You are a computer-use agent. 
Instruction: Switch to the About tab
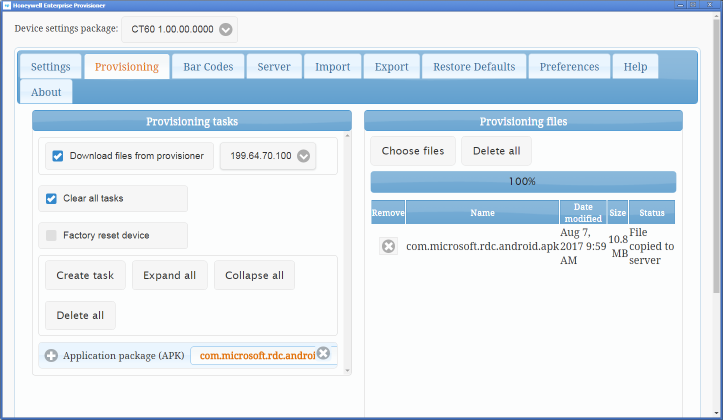(x=46, y=92)
